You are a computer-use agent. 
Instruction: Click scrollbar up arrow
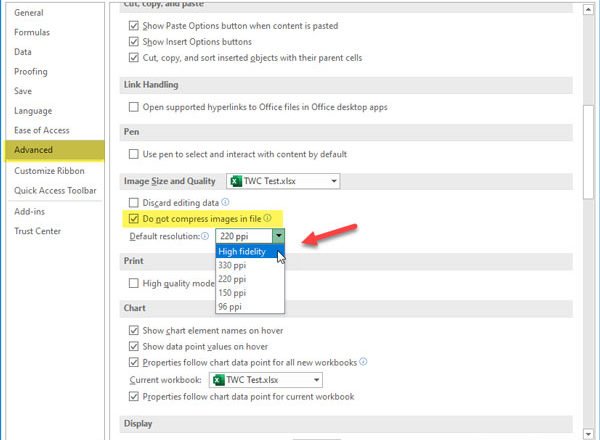[588, 9]
